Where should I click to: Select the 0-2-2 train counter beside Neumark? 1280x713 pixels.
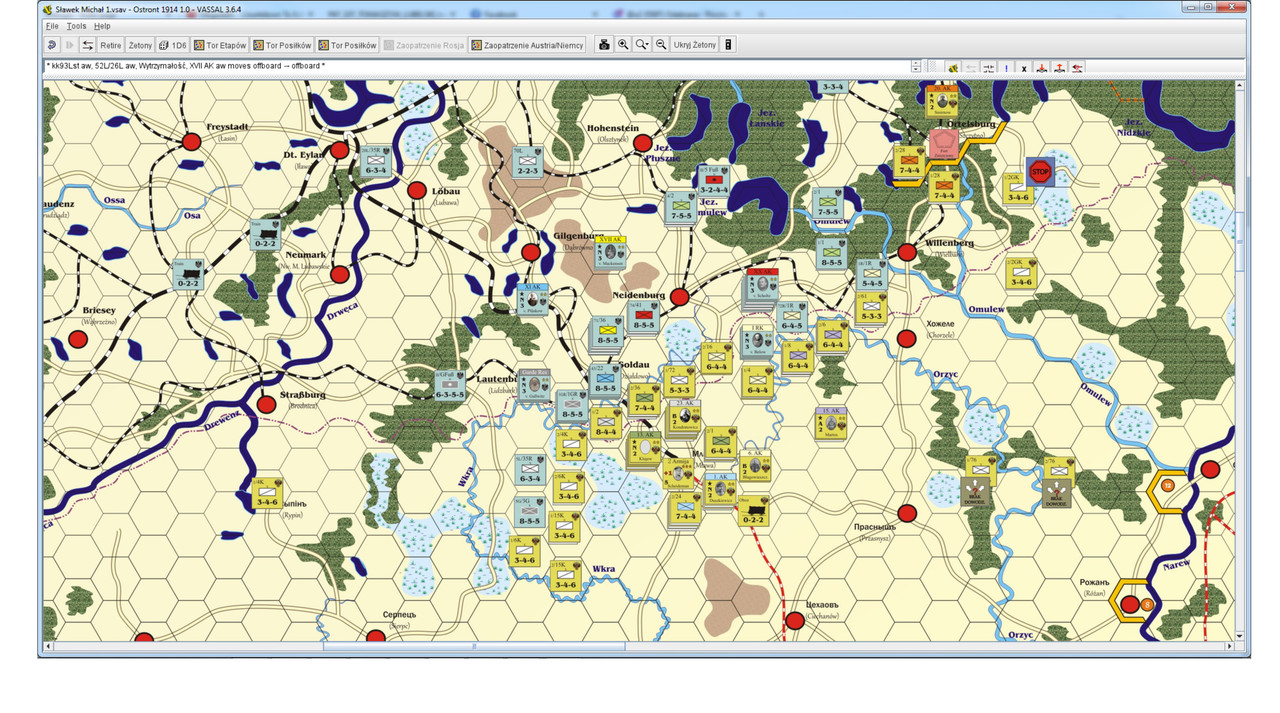click(x=265, y=234)
